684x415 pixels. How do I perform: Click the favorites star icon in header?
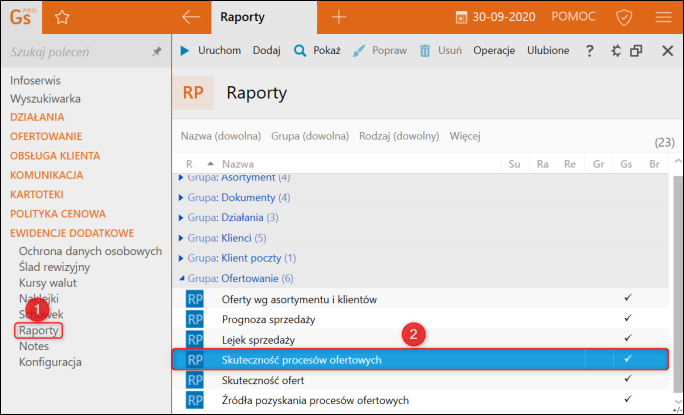tap(62, 17)
